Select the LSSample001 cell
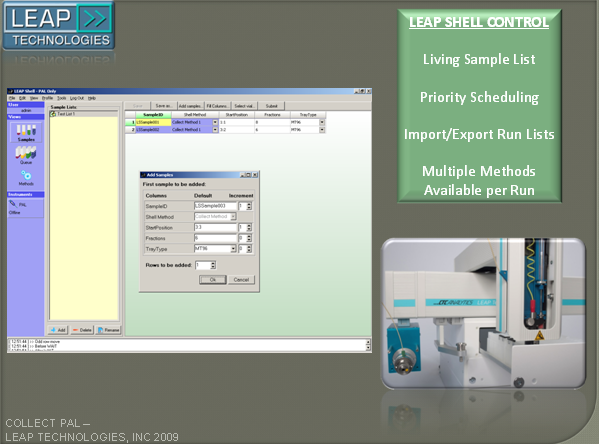 [x=153, y=122]
